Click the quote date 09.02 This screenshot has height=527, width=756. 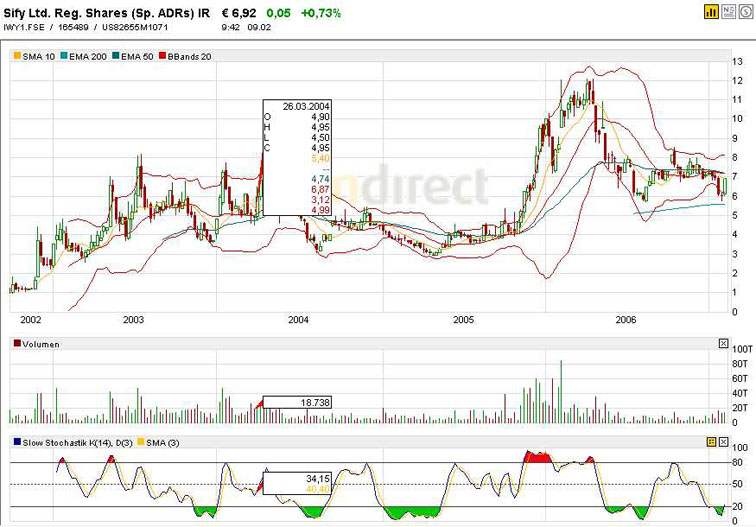(x=259, y=27)
